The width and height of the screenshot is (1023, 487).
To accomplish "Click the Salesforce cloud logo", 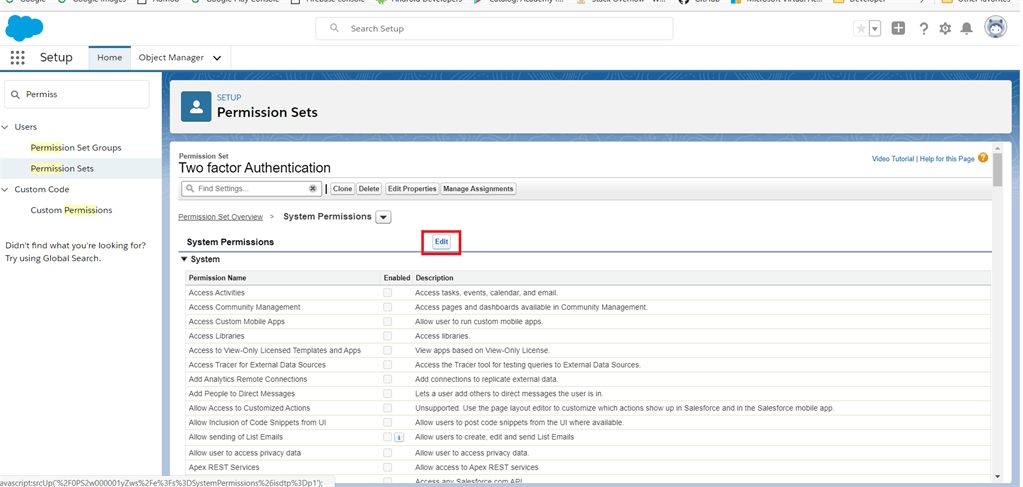I will [x=24, y=28].
